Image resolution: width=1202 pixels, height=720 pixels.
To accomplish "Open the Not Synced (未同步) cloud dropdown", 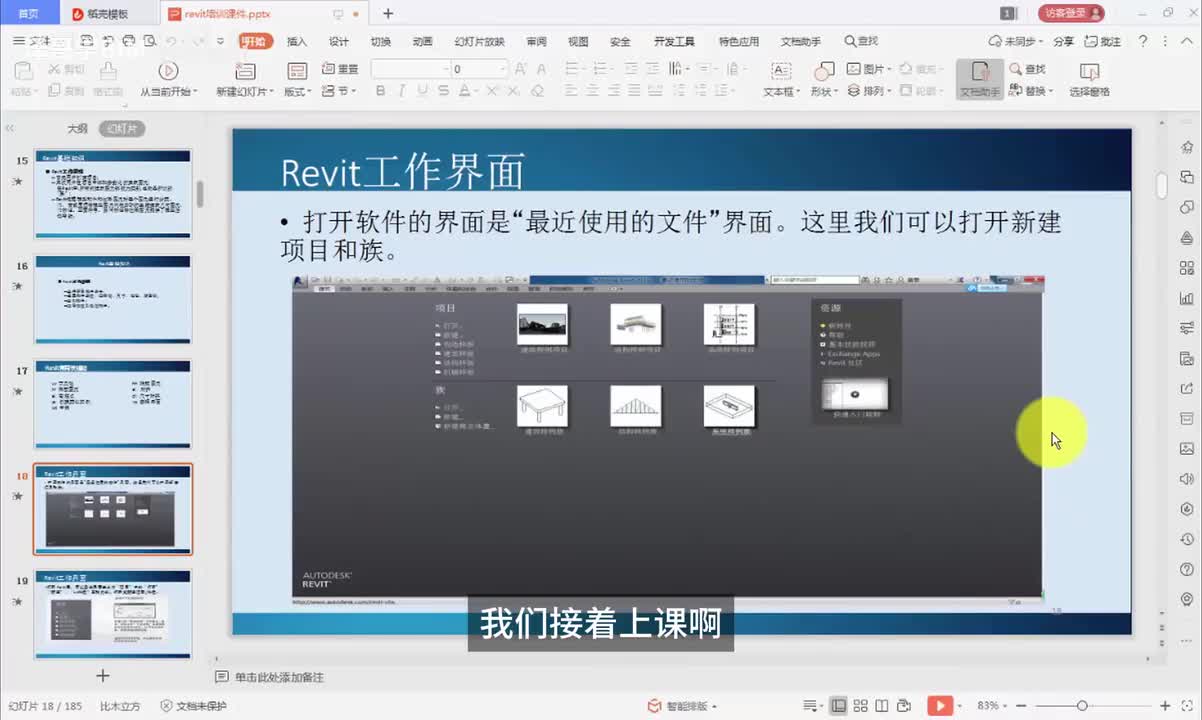I will click(1015, 41).
